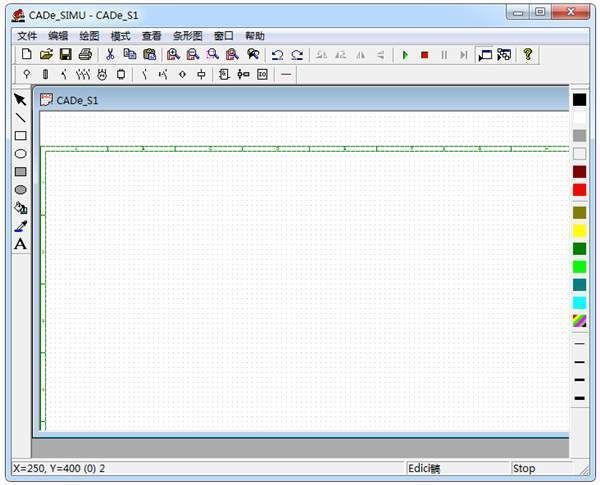
Task: Open a file with folder icon
Action: [x=46, y=54]
